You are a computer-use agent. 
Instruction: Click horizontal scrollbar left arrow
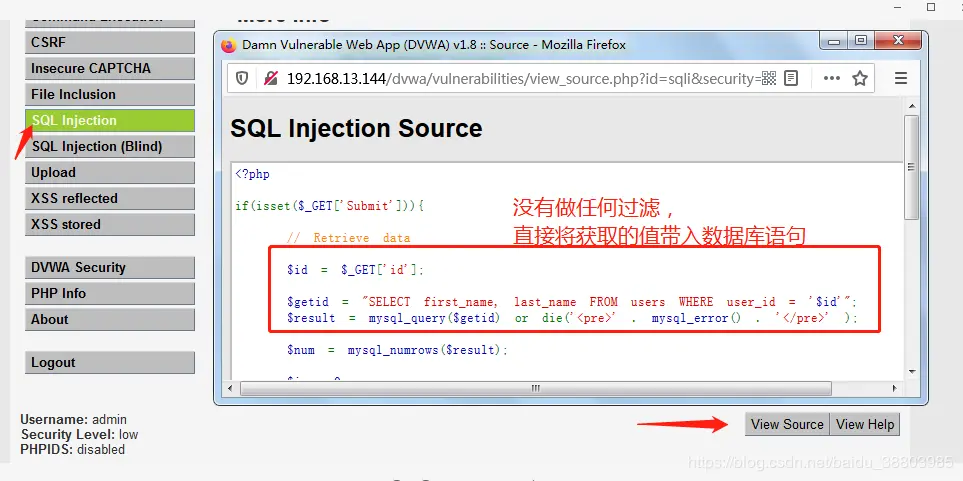pos(231,388)
